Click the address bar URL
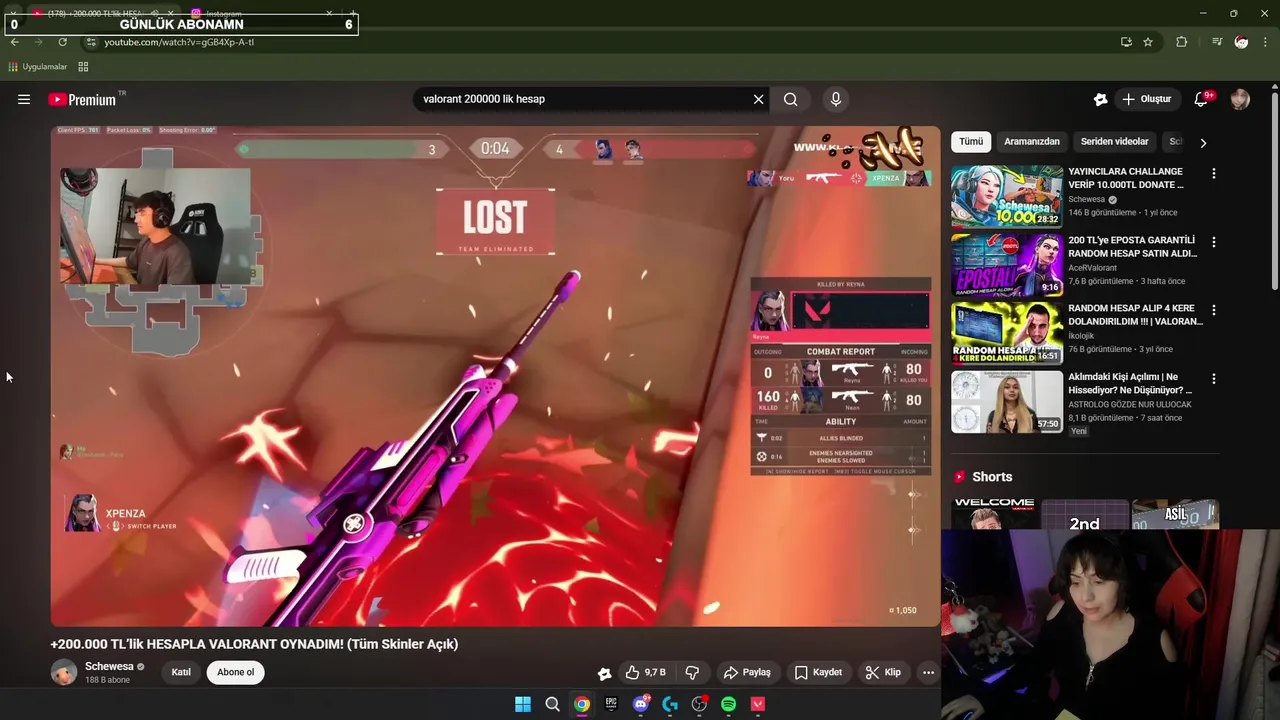This screenshot has height=720, width=1280. [x=179, y=42]
